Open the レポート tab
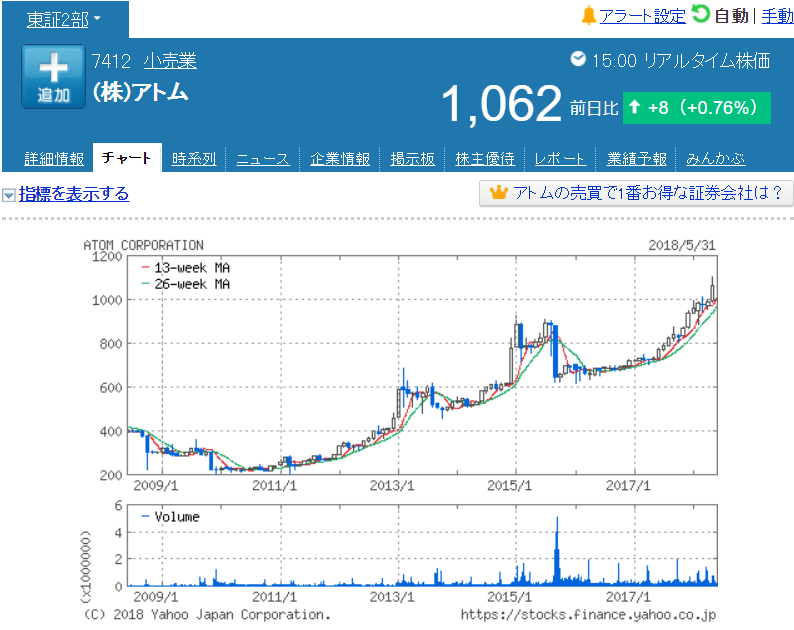The image size is (794, 630). tap(560, 159)
